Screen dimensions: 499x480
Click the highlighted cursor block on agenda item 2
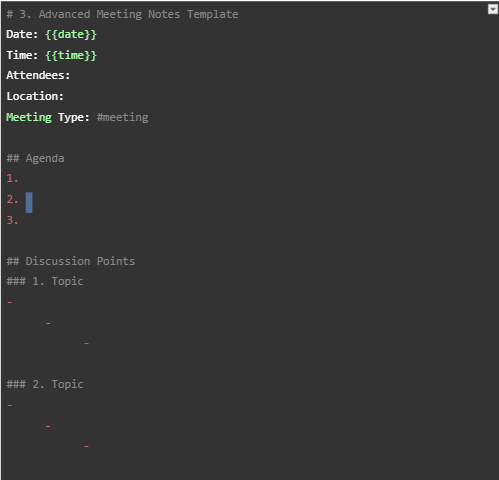(29, 202)
